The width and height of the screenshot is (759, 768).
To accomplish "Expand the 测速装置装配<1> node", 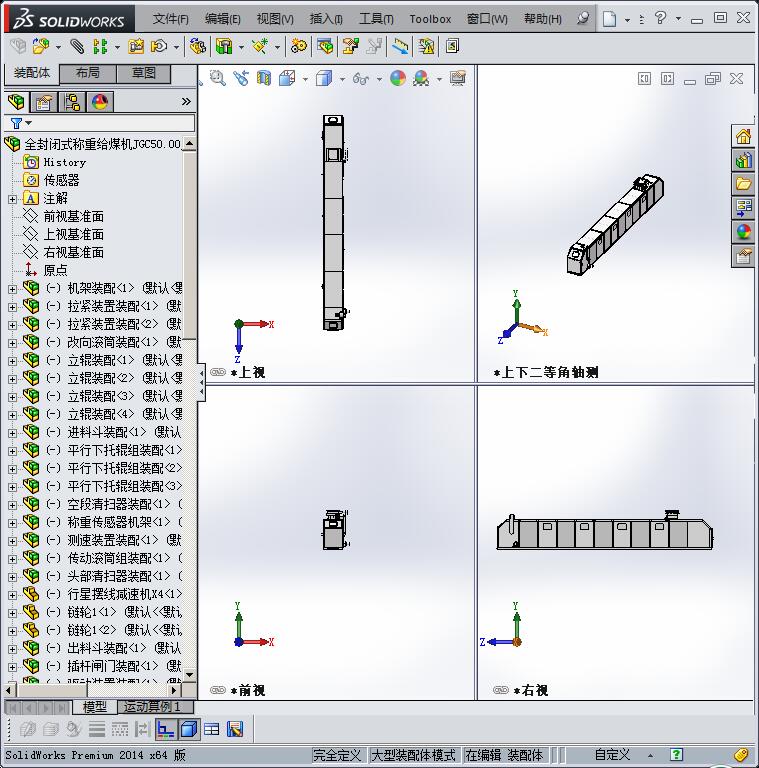I will 12,541.
